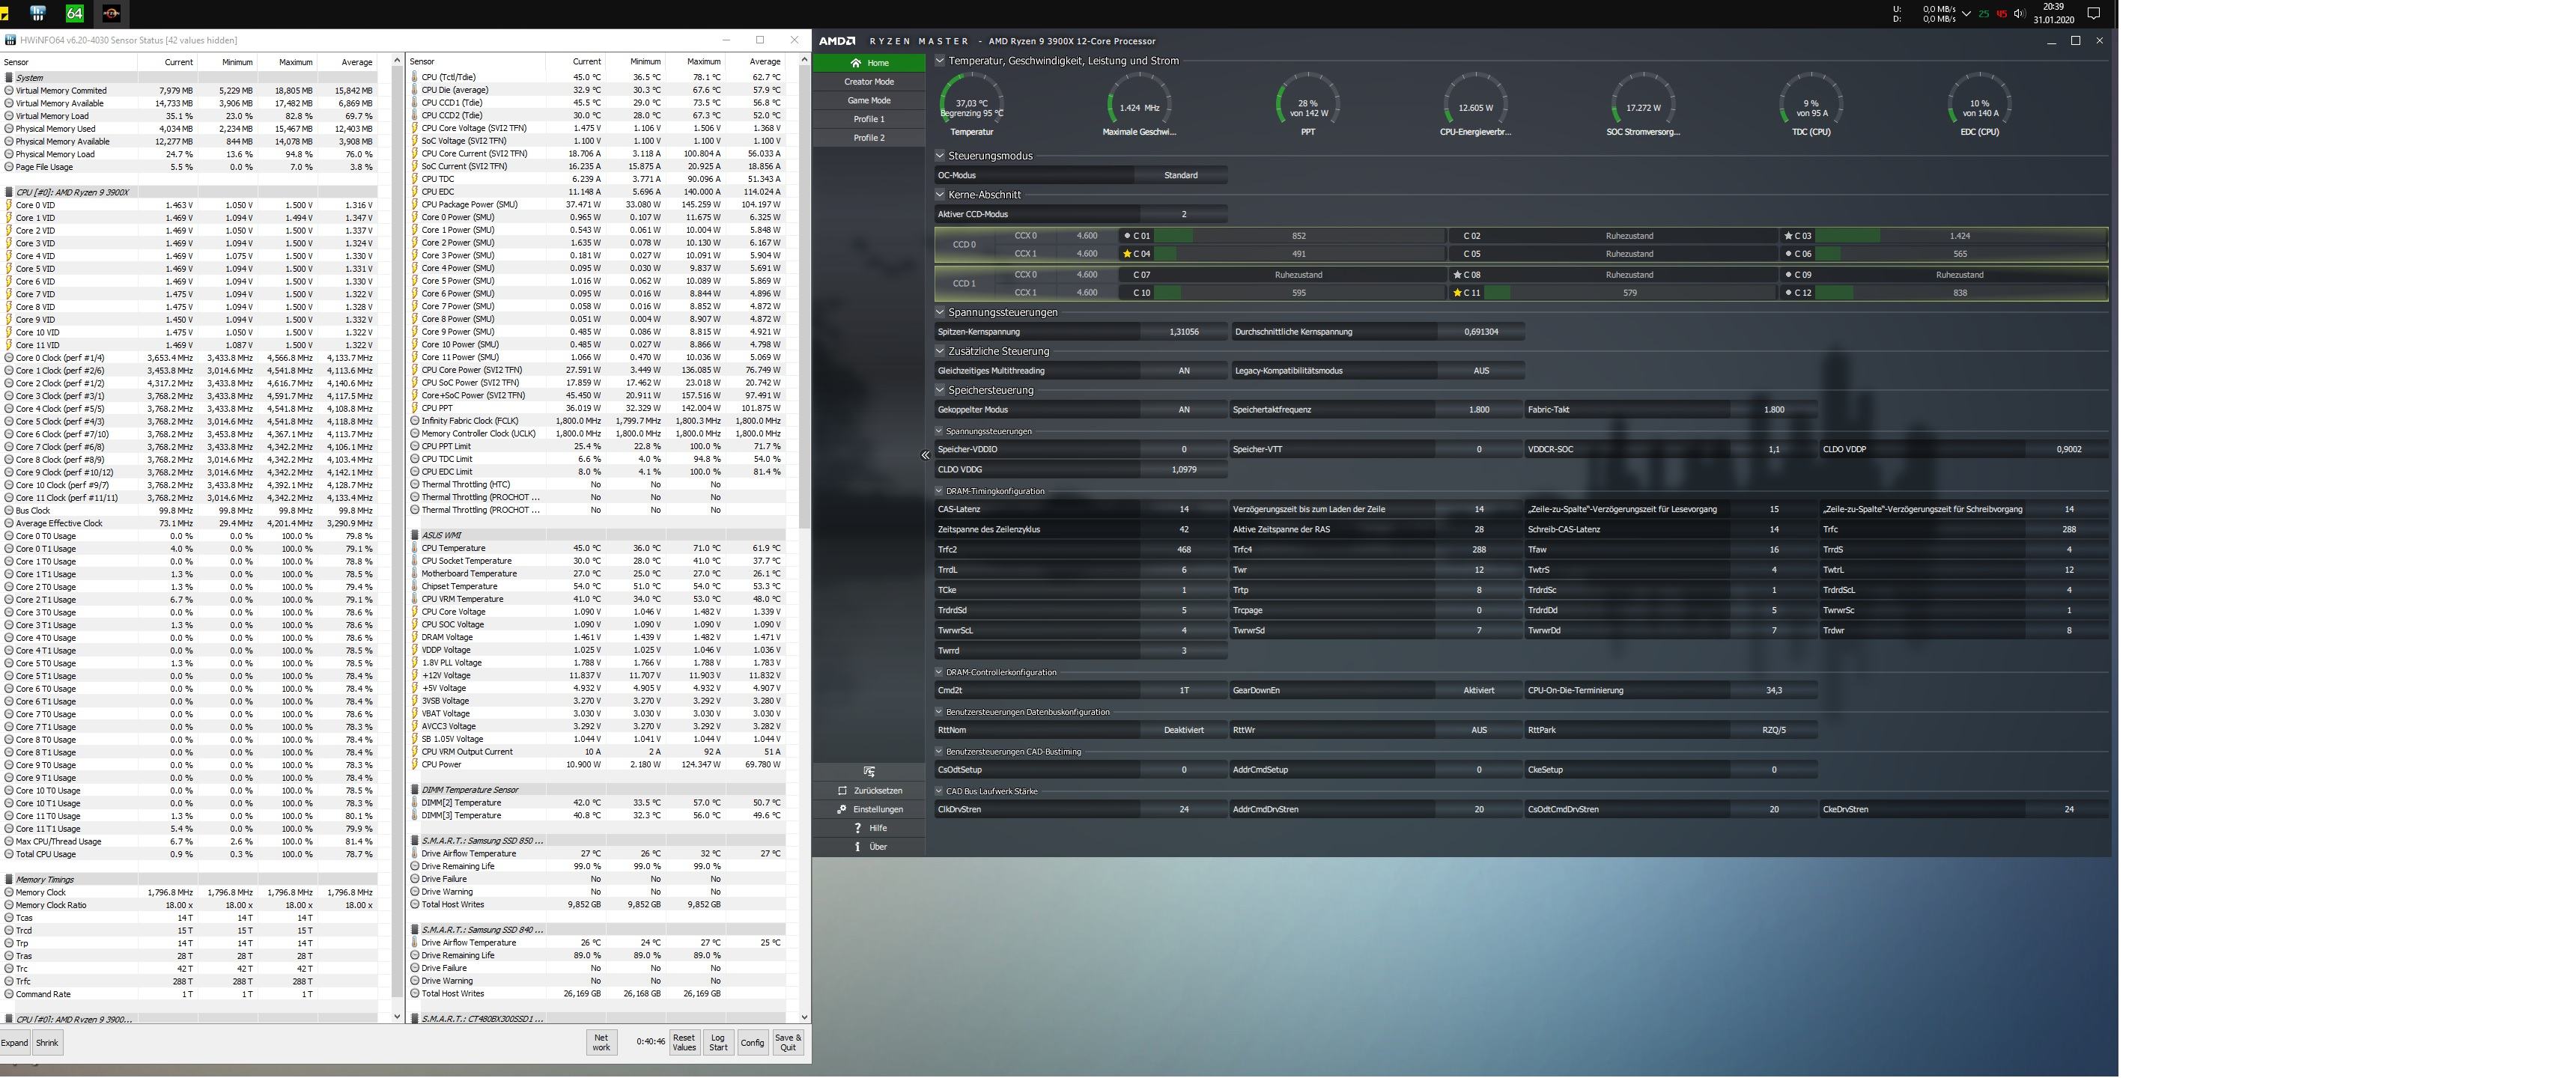The image size is (2576, 1078).
Task: Click the chip icon beside the System group
Action: [x=9, y=78]
